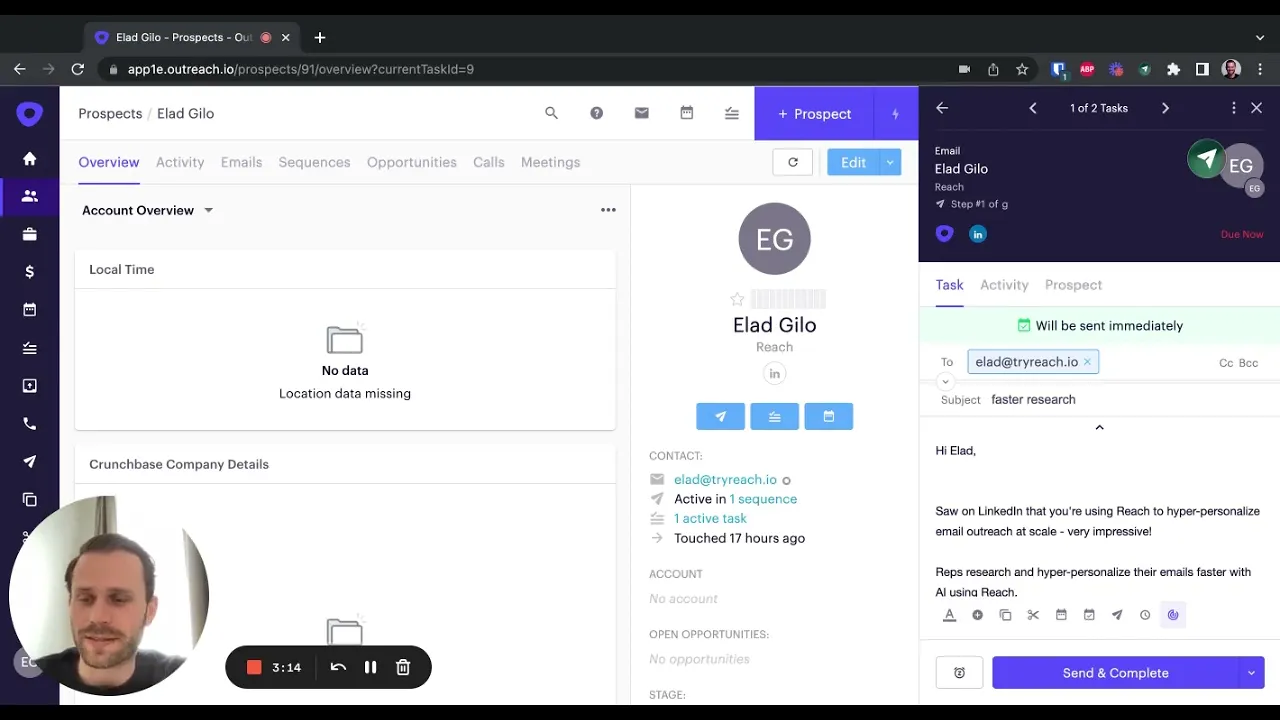Click the first calendar icon in the email toolbar

(1061, 615)
